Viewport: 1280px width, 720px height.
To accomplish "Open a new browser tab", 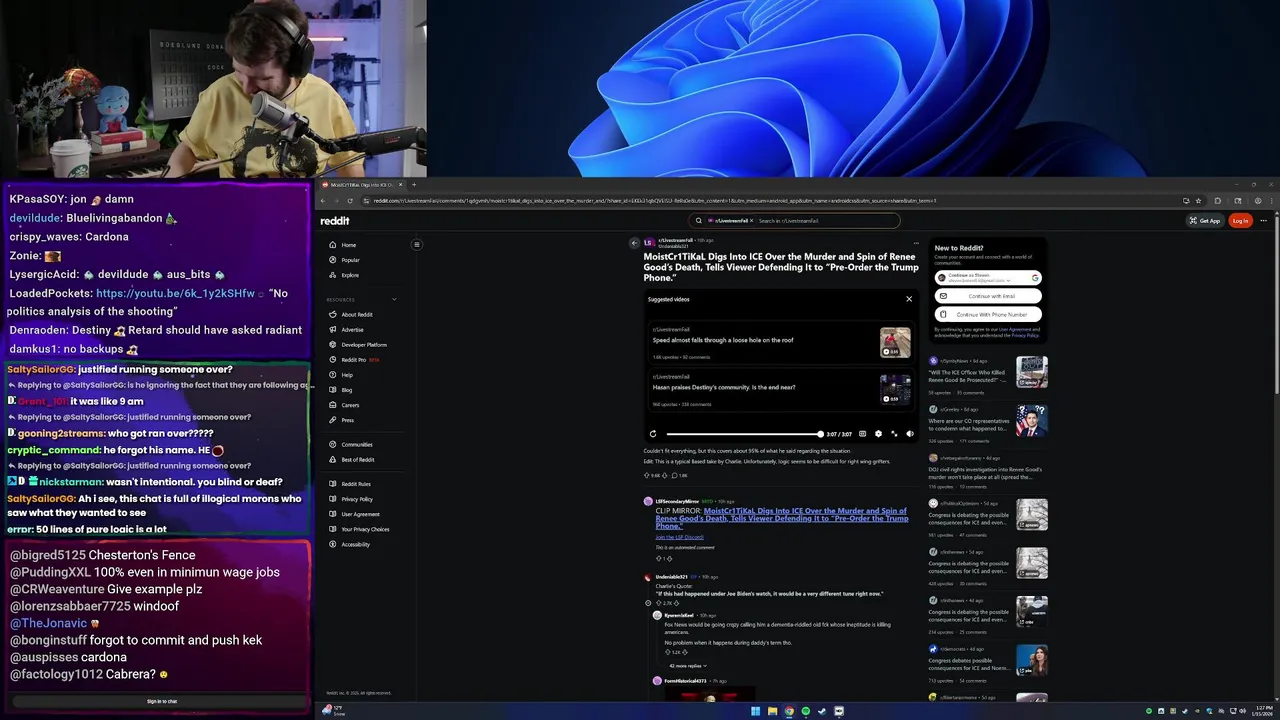I will [x=414, y=185].
